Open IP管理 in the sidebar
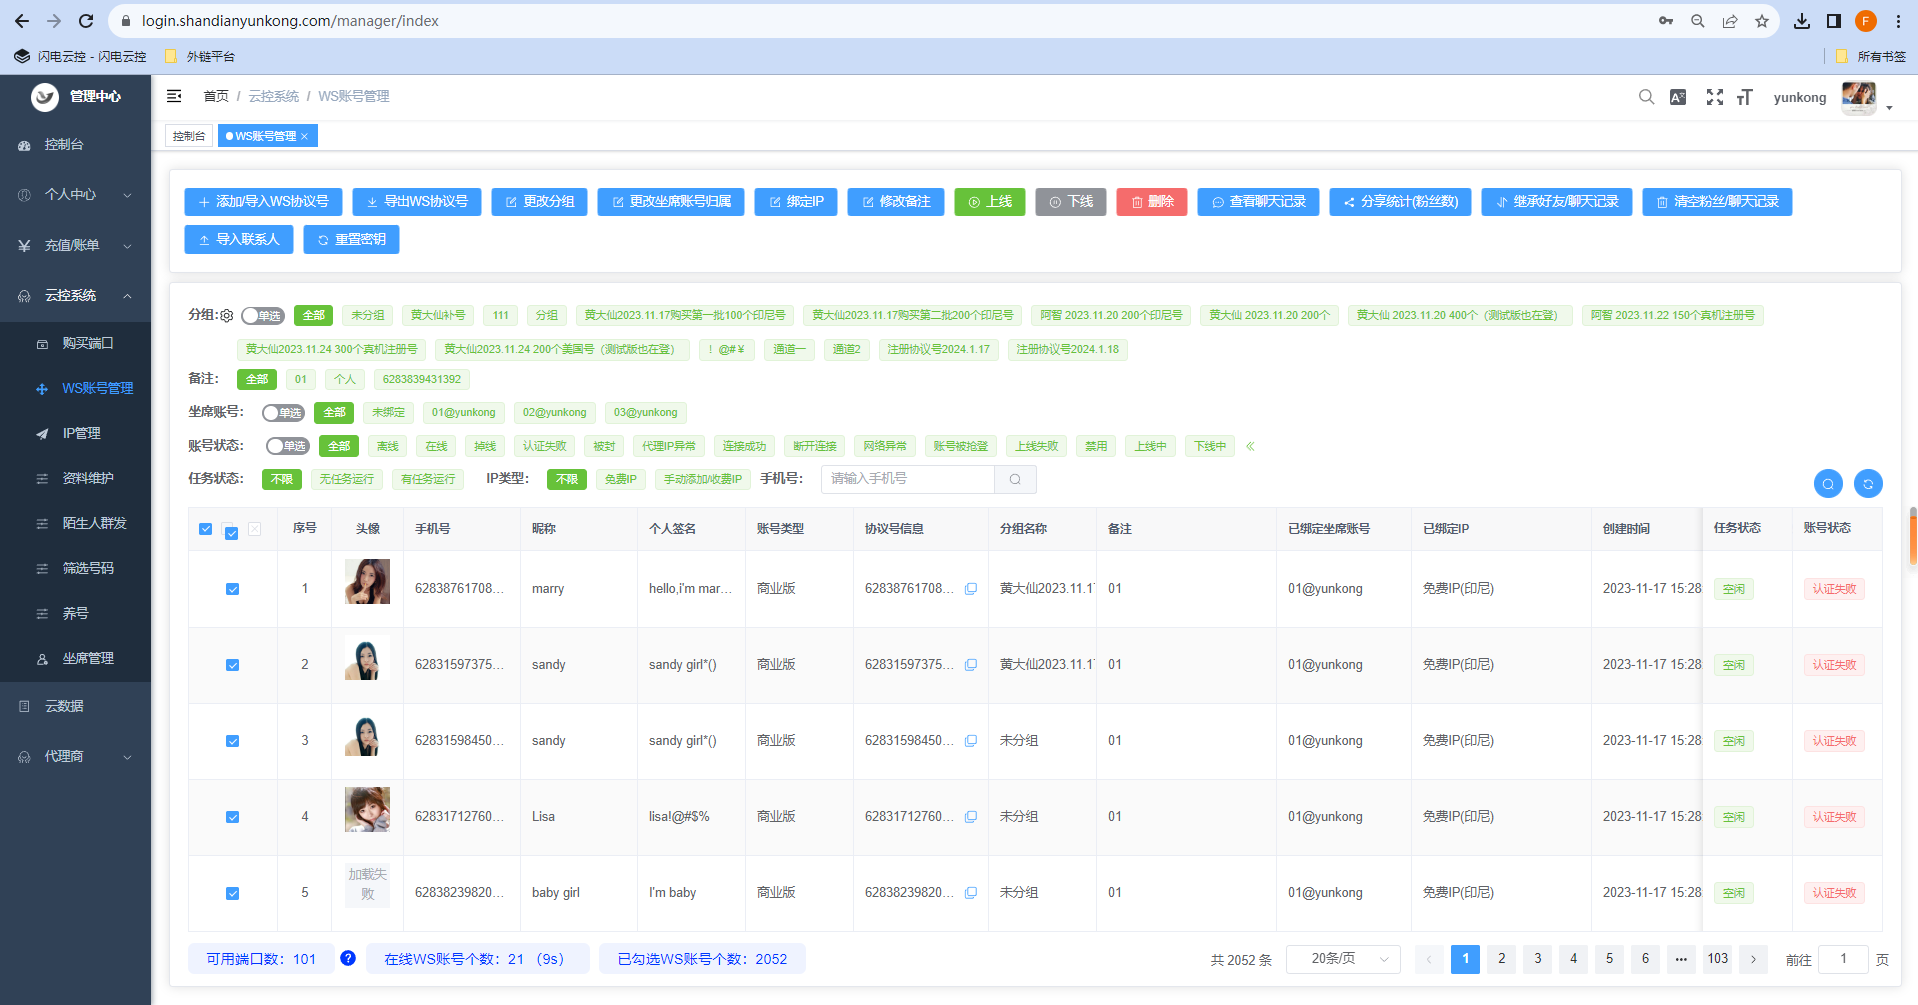This screenshot has width=1918, height=1005. [x=75, y=433]
